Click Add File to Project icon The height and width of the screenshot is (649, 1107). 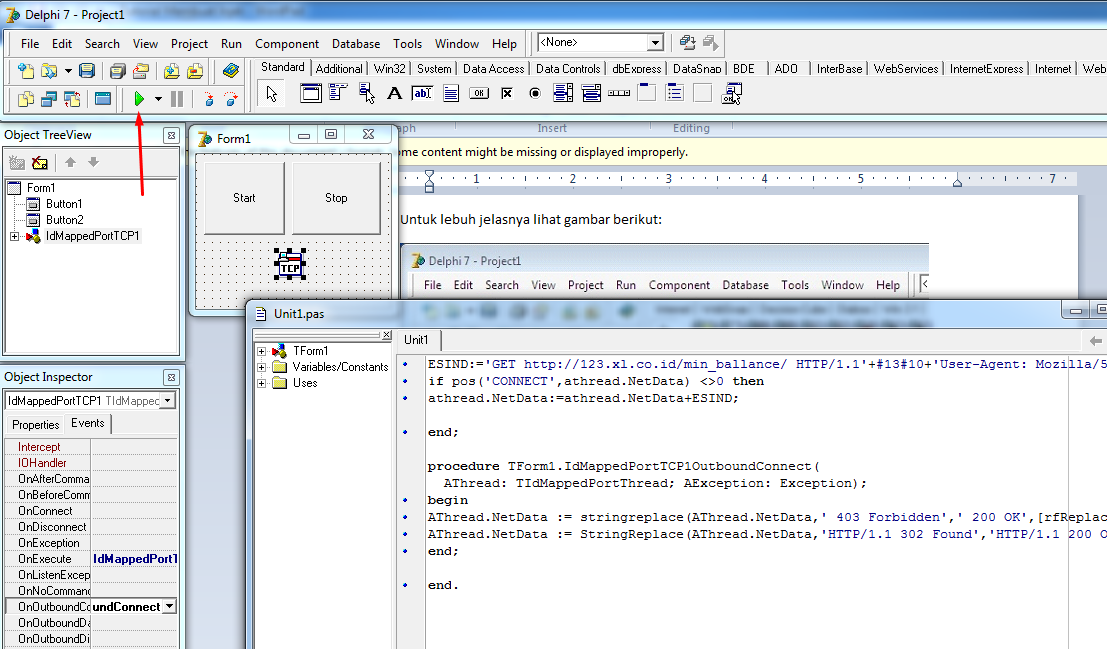coord(172,71)
